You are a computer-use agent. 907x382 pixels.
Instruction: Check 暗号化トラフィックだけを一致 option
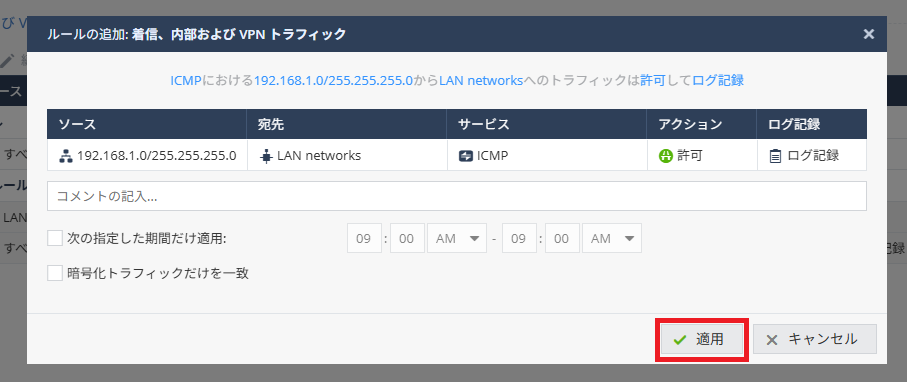pyautogui.click(x=55, y=273)
